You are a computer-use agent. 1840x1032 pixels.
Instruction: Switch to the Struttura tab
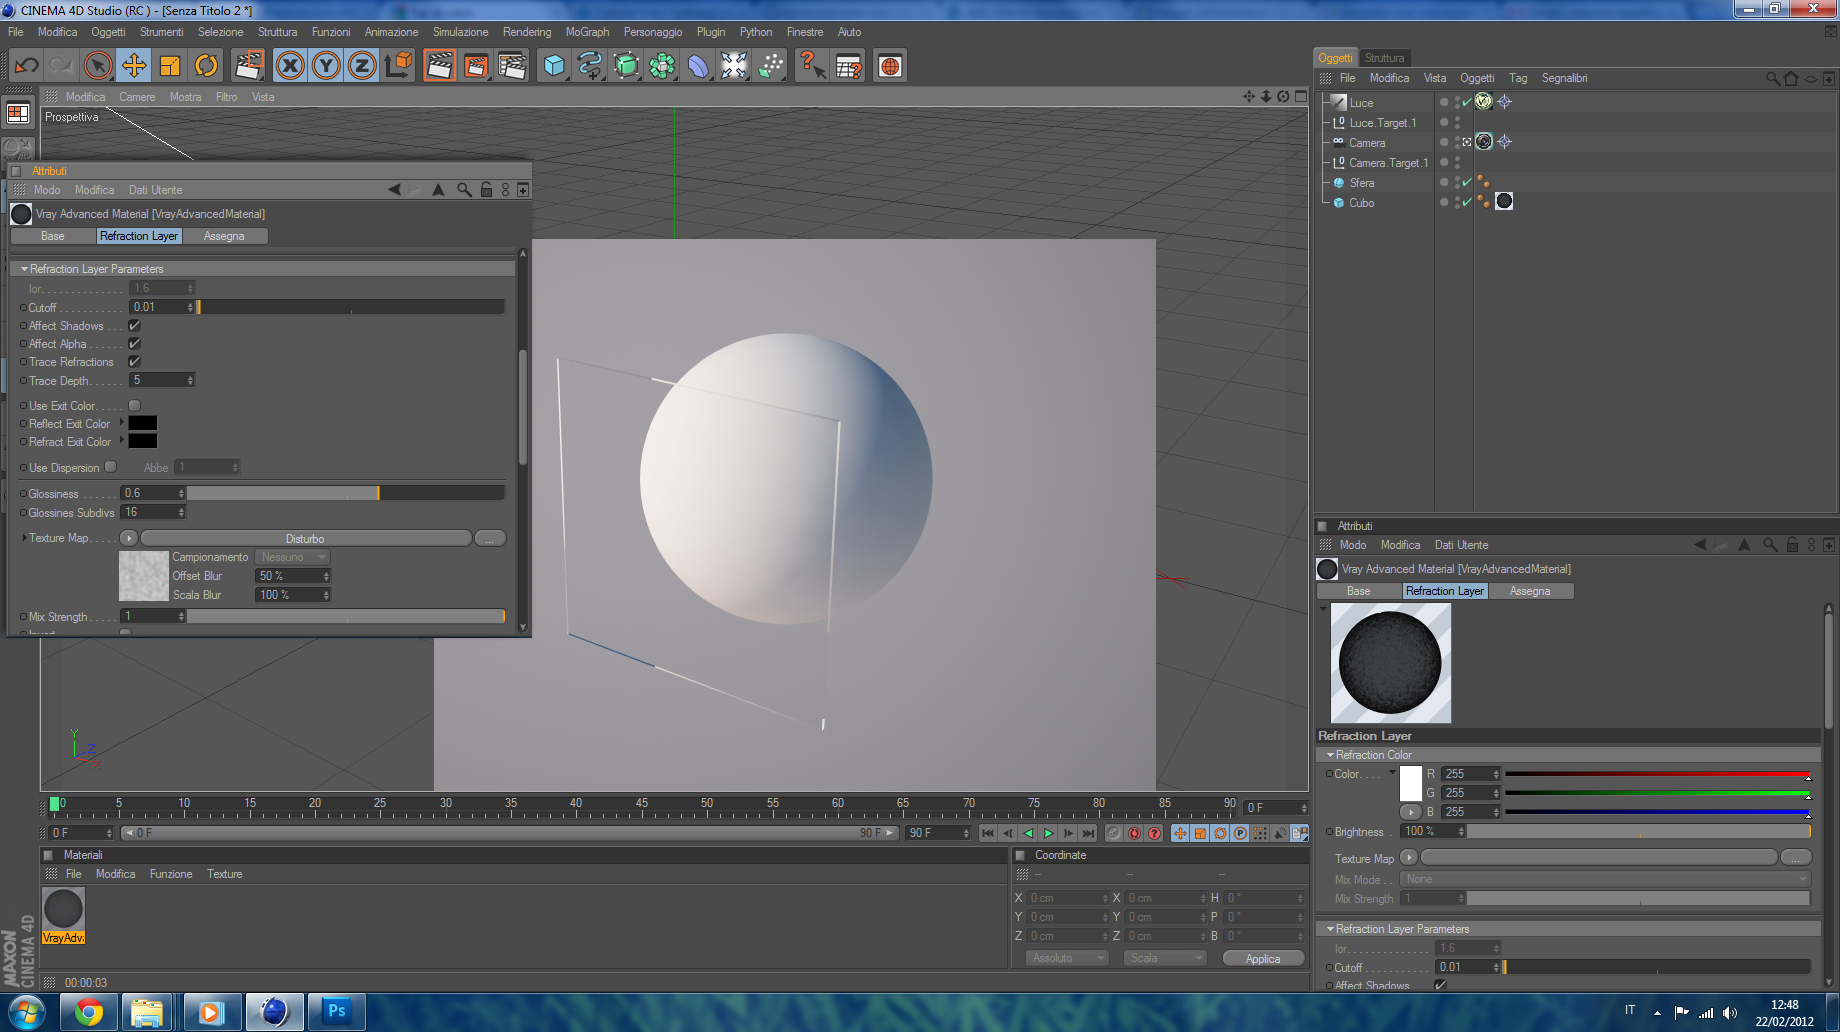coord(1384,58)
